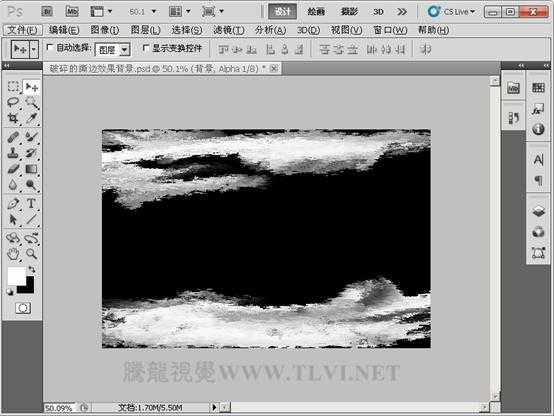The height and width of the screenshot is (416, 554).
Task: Switch to the Photography workspace
Action: (x=349, y=12)
